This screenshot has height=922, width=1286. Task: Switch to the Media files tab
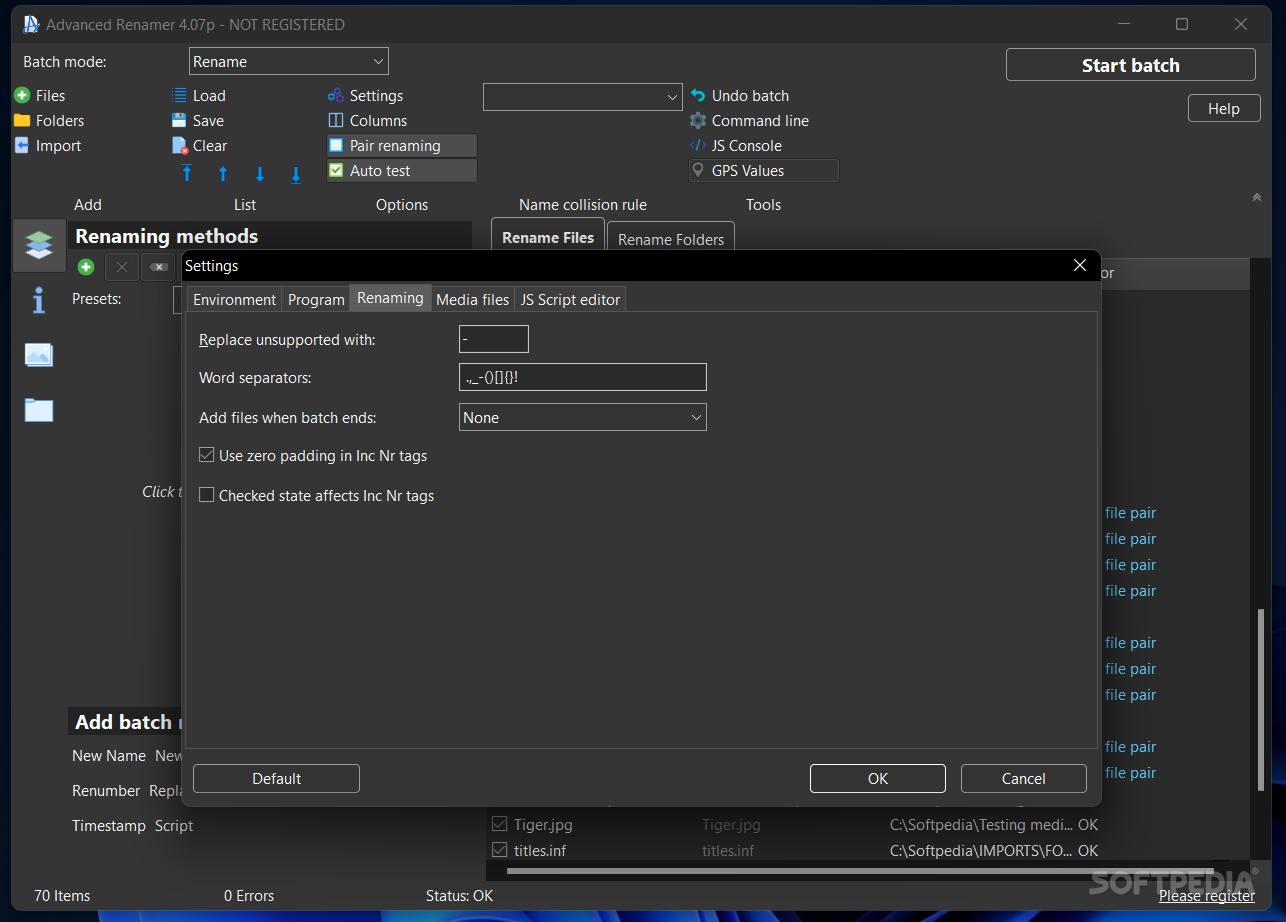[x=472, y=300]
